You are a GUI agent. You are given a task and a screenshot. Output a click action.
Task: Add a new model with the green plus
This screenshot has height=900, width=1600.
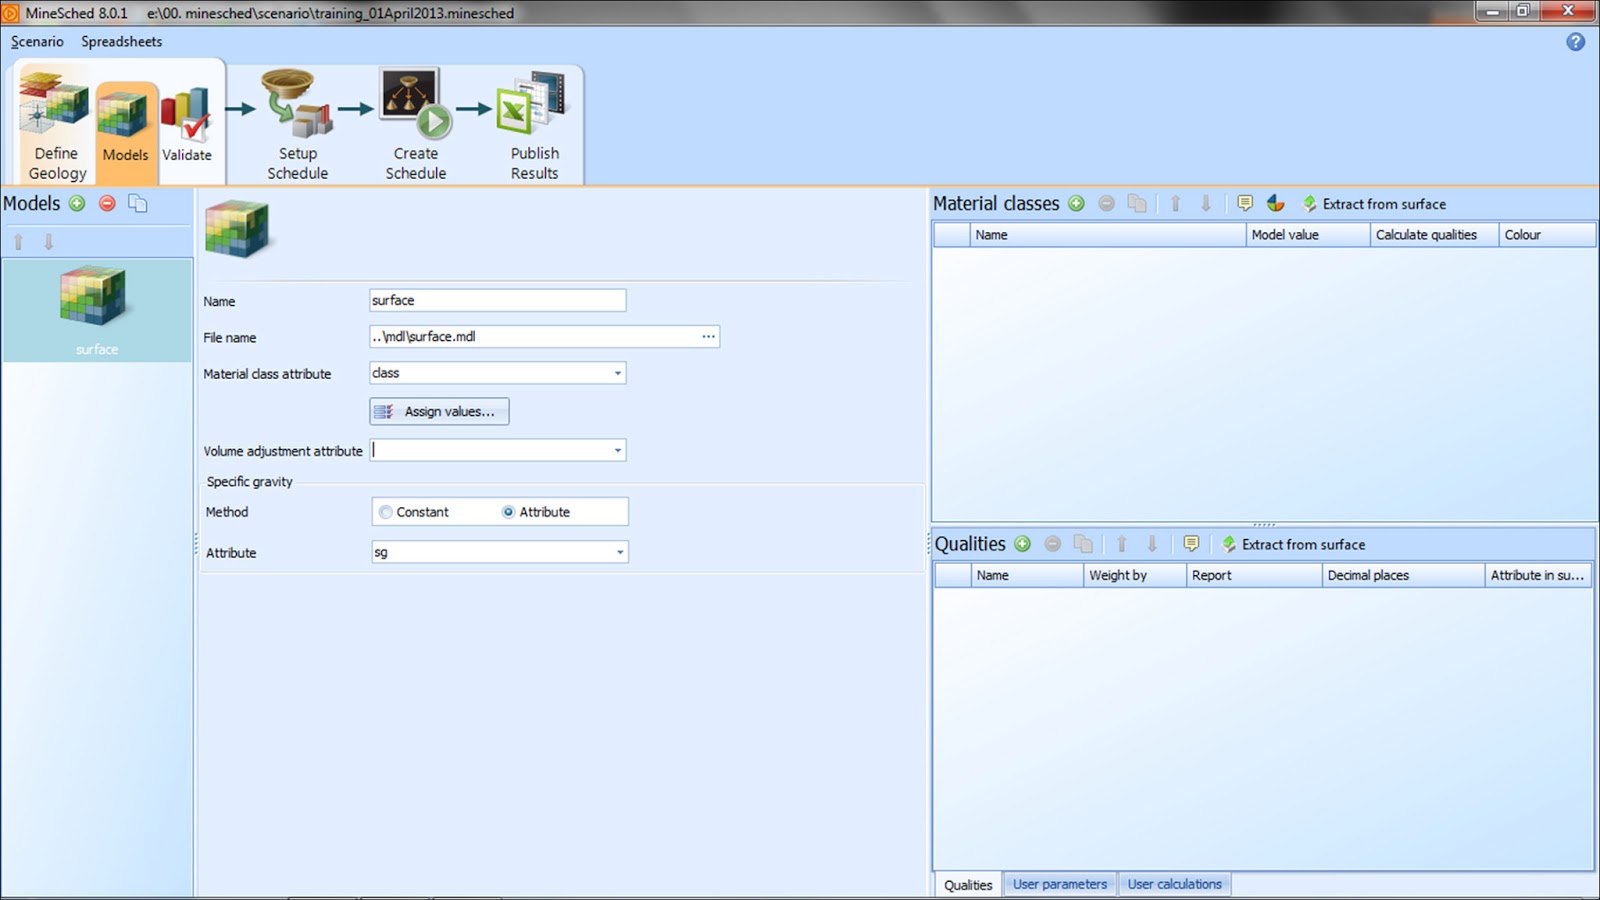click(x=77, y=203)
